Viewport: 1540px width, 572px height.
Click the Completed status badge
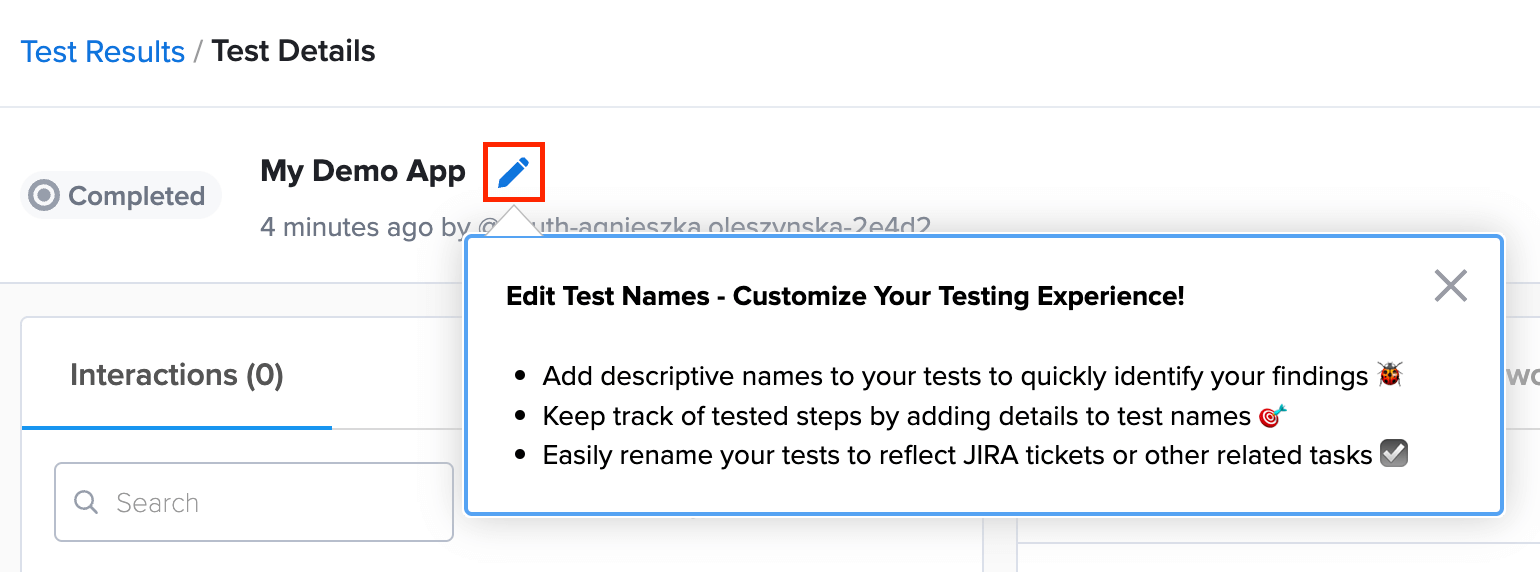click(x=120, y=196)
